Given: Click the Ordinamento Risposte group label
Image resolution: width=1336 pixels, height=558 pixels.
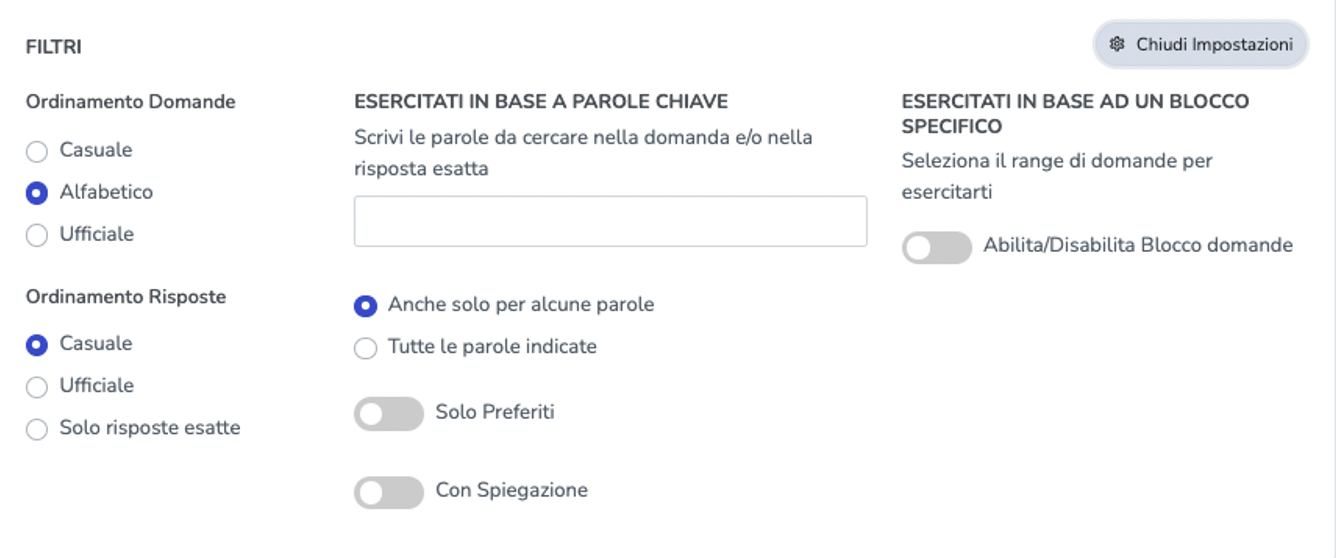Looking at the screenshot, I should pos(126,297).
